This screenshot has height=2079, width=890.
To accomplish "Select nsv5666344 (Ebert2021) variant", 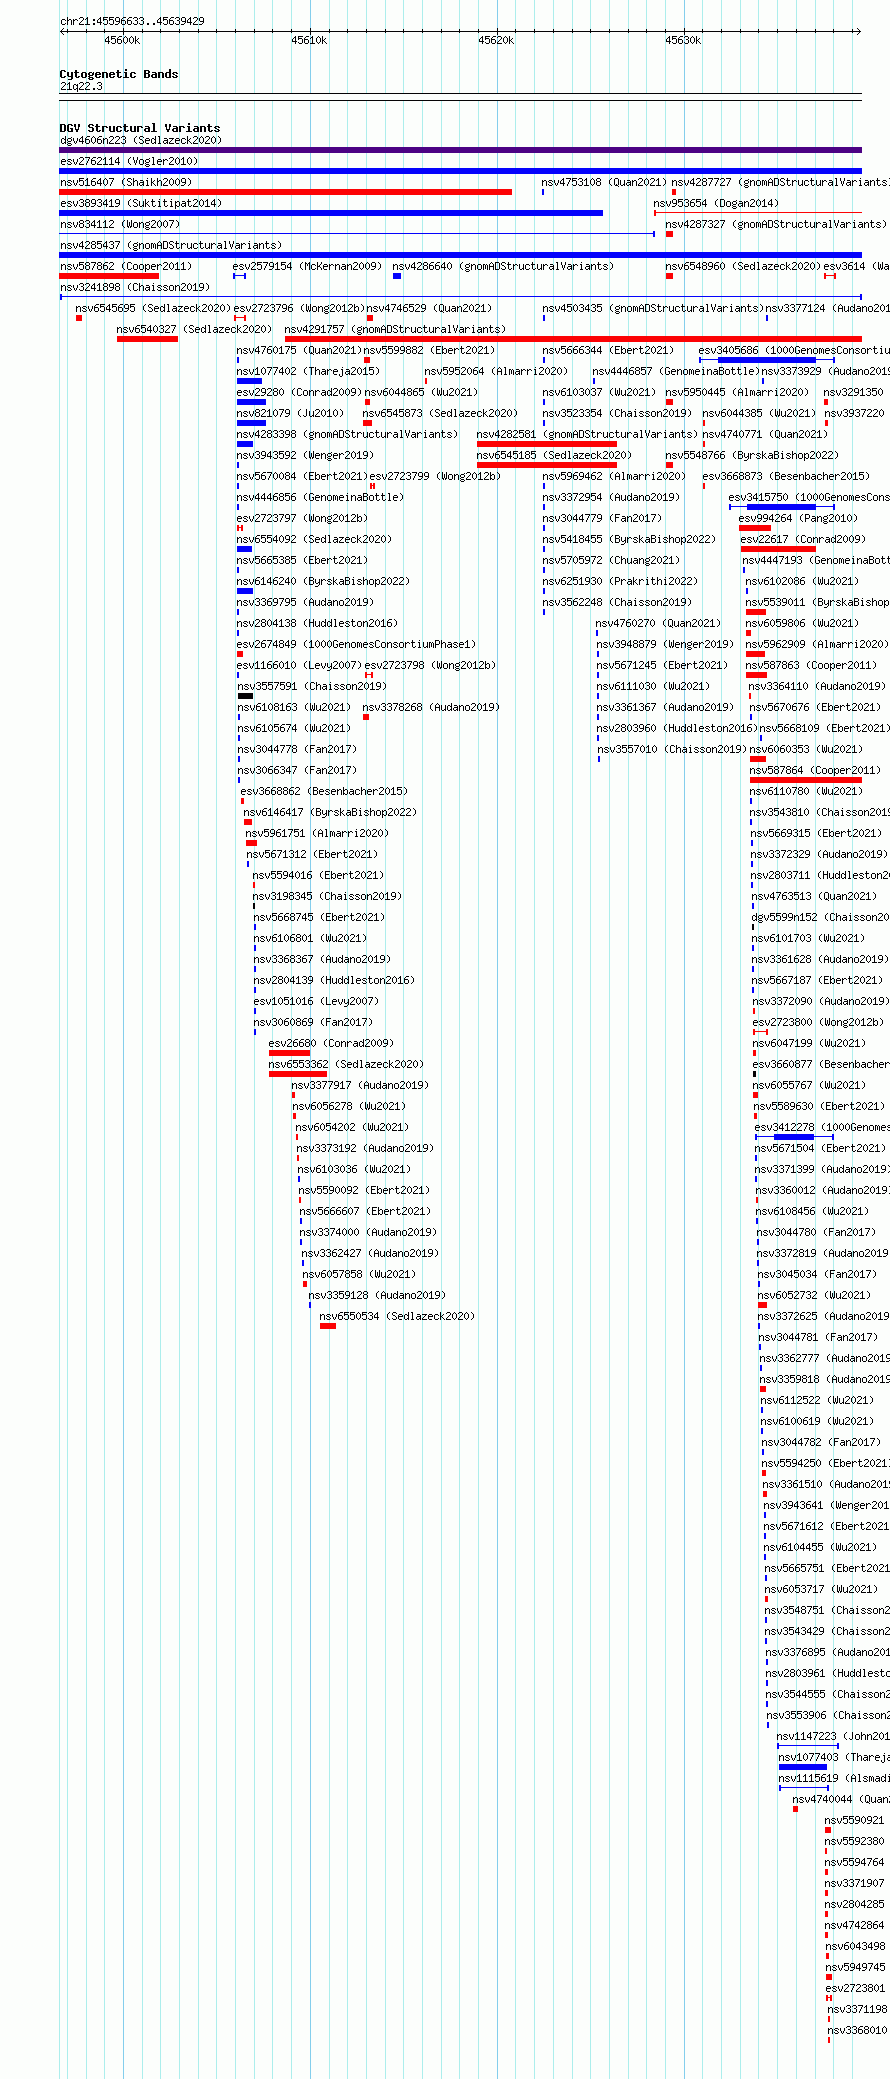I will point(608,351).
